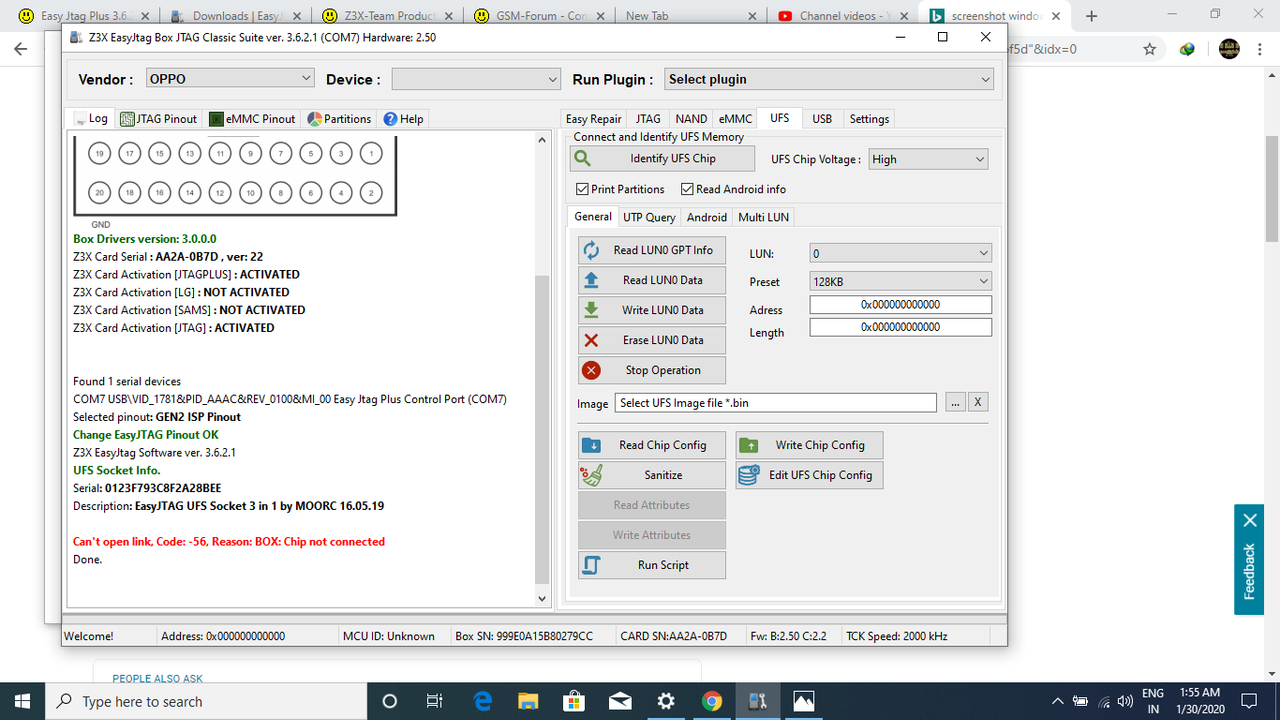The image size is (1280, 720).
Task: Open the Partitions panel icon
Action: [x=312, y=118]
